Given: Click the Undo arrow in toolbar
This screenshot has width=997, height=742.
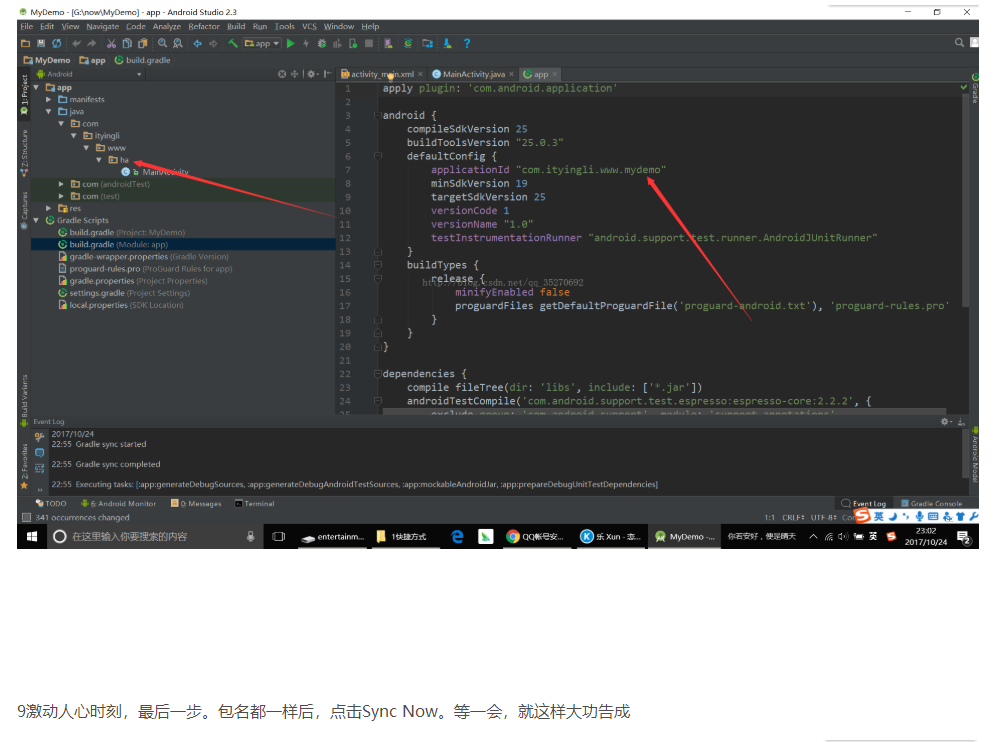Looking at the screenshot, I should point(76,44).
